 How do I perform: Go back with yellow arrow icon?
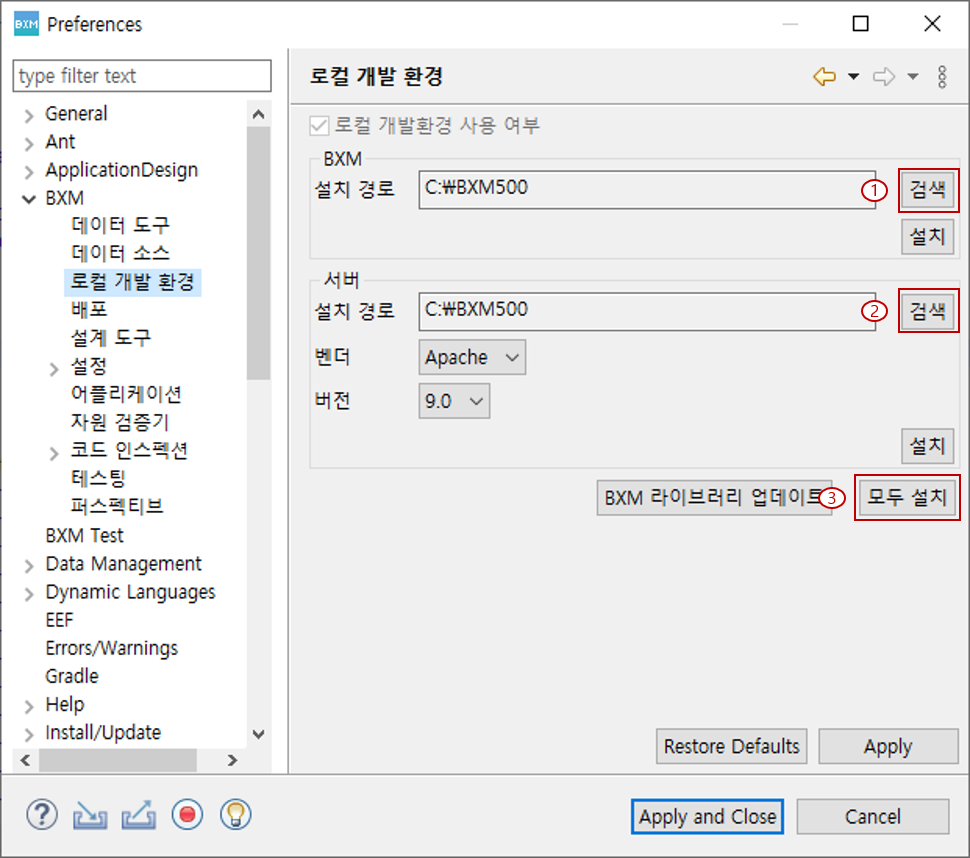[825, 77]
